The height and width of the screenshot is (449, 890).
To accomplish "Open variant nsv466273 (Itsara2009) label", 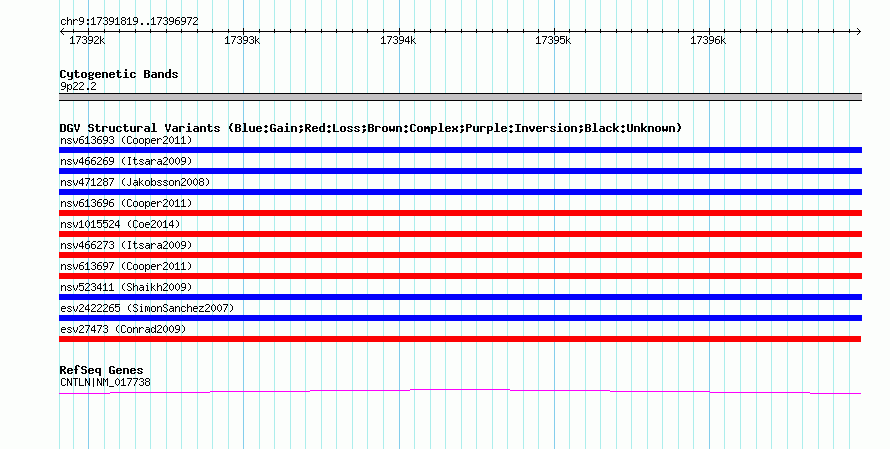I will (x=126, y=245).
